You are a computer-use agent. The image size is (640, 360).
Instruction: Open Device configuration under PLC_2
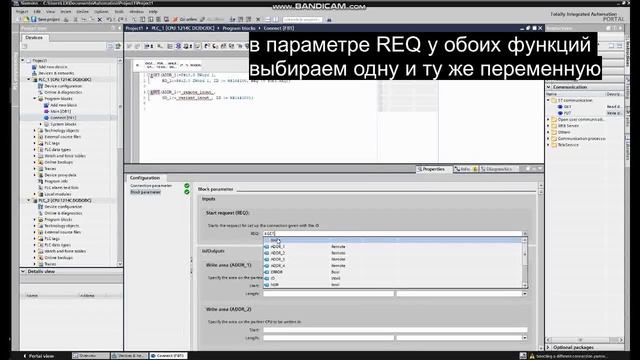60,207
